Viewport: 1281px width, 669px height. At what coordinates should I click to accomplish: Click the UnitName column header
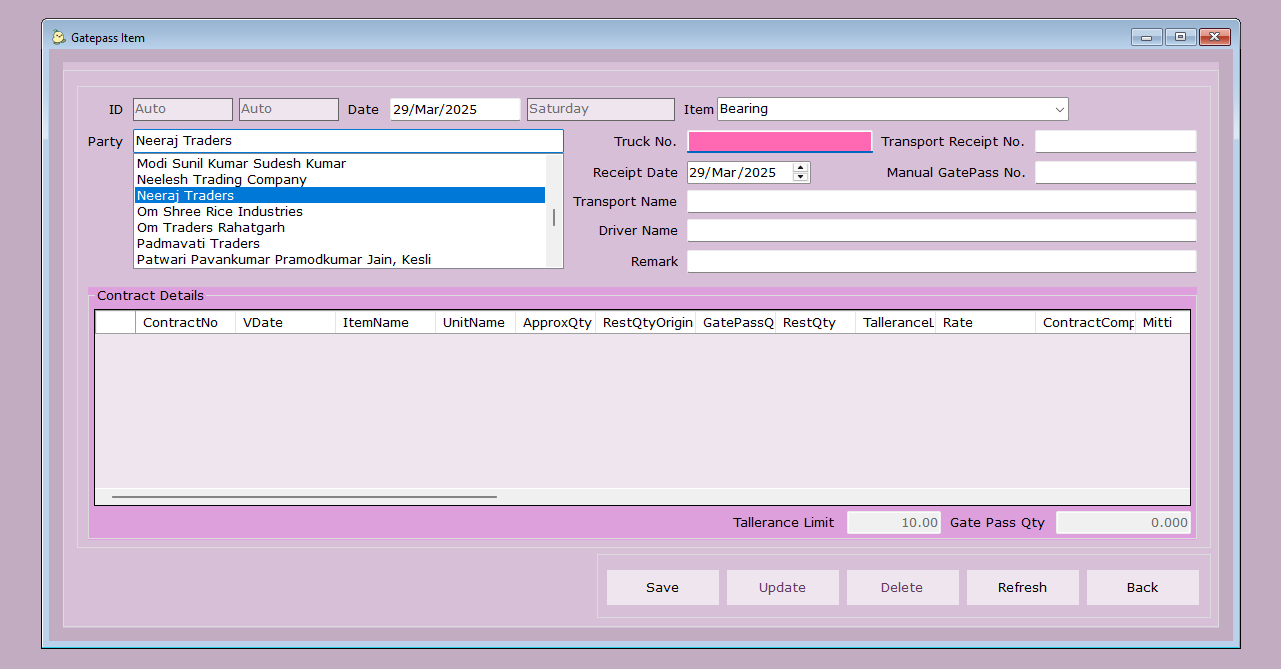(475, 322)
